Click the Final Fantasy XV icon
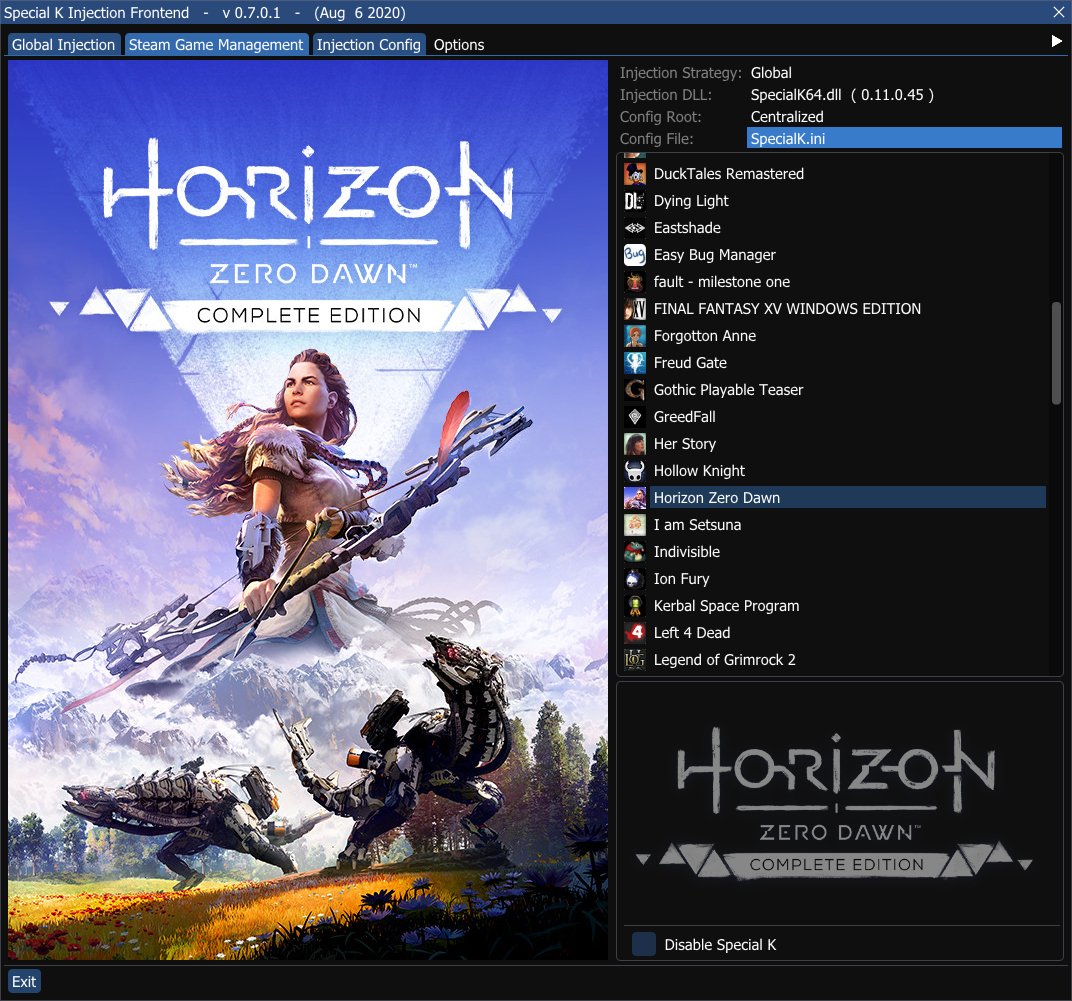This screenshot has height=1001, width=1072. pyautogui.click(x=634, y=309)
